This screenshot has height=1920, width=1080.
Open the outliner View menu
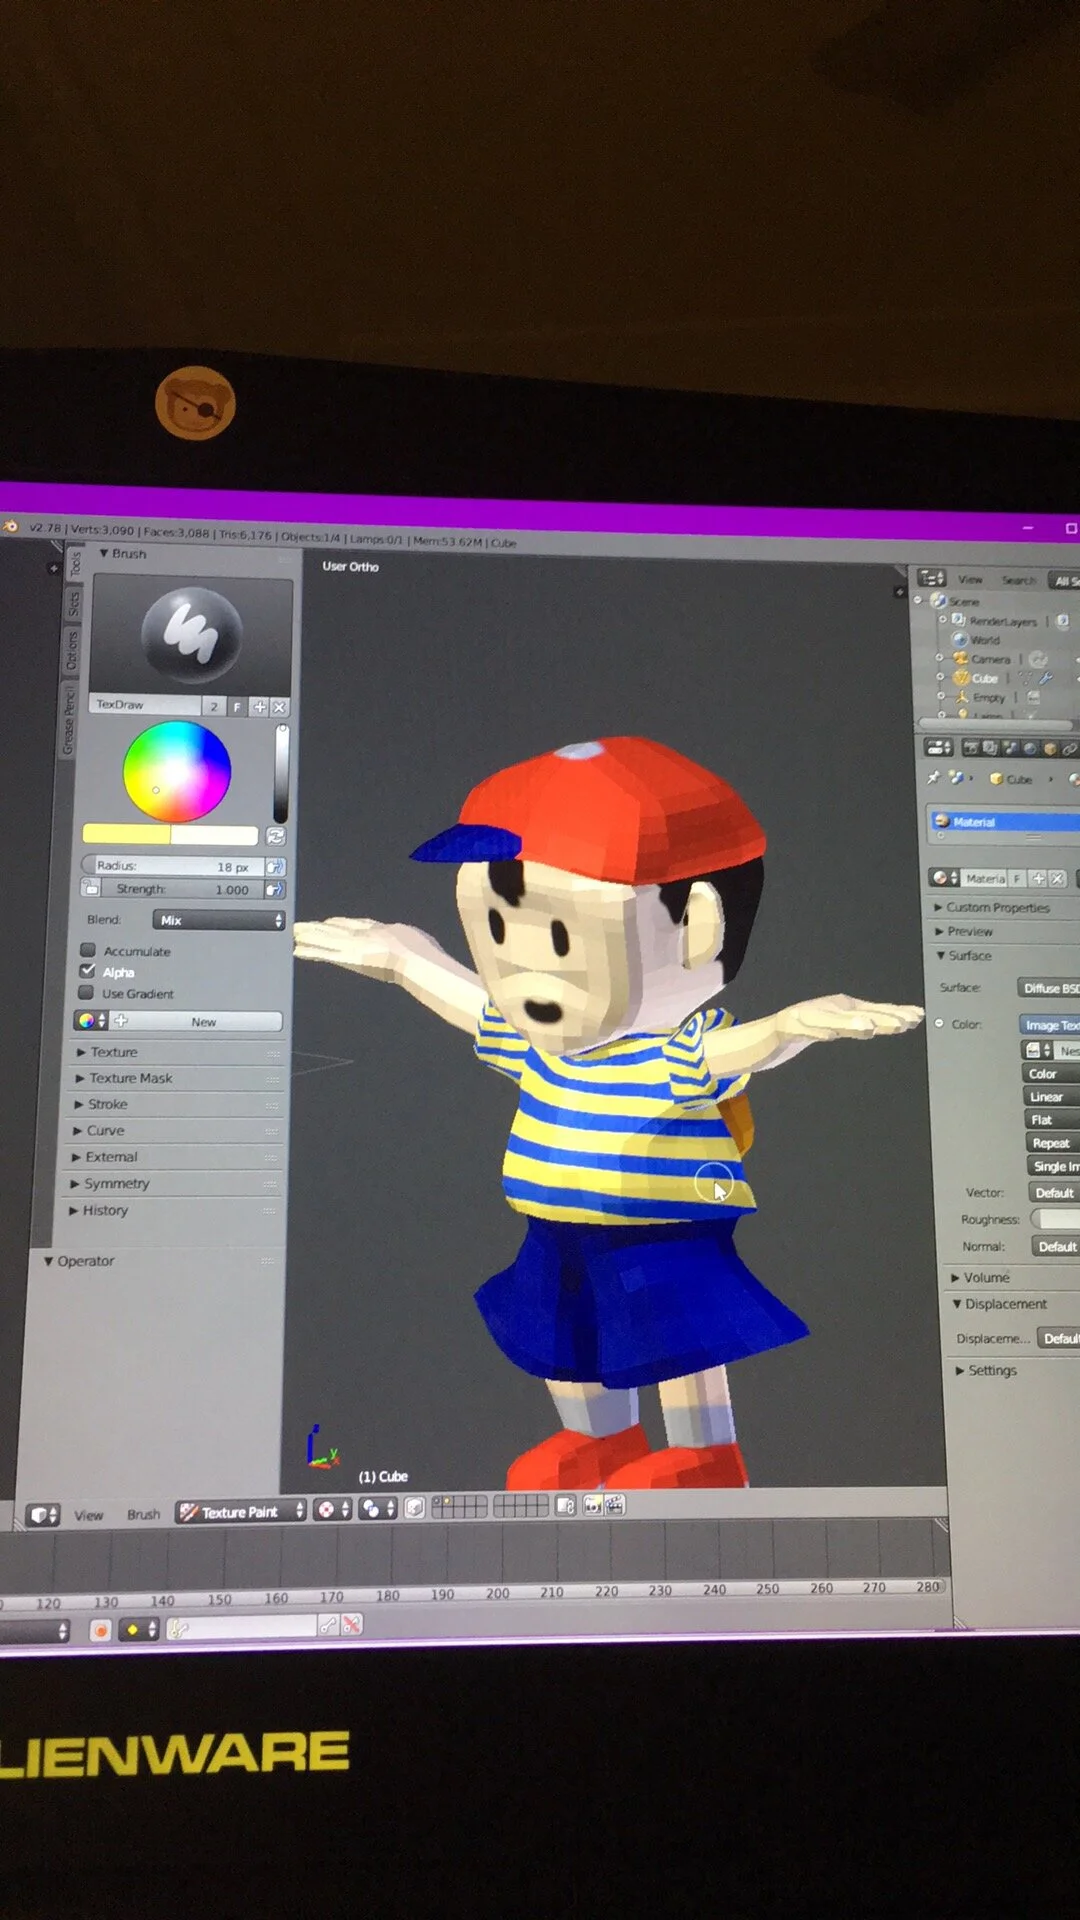[970, 579]
